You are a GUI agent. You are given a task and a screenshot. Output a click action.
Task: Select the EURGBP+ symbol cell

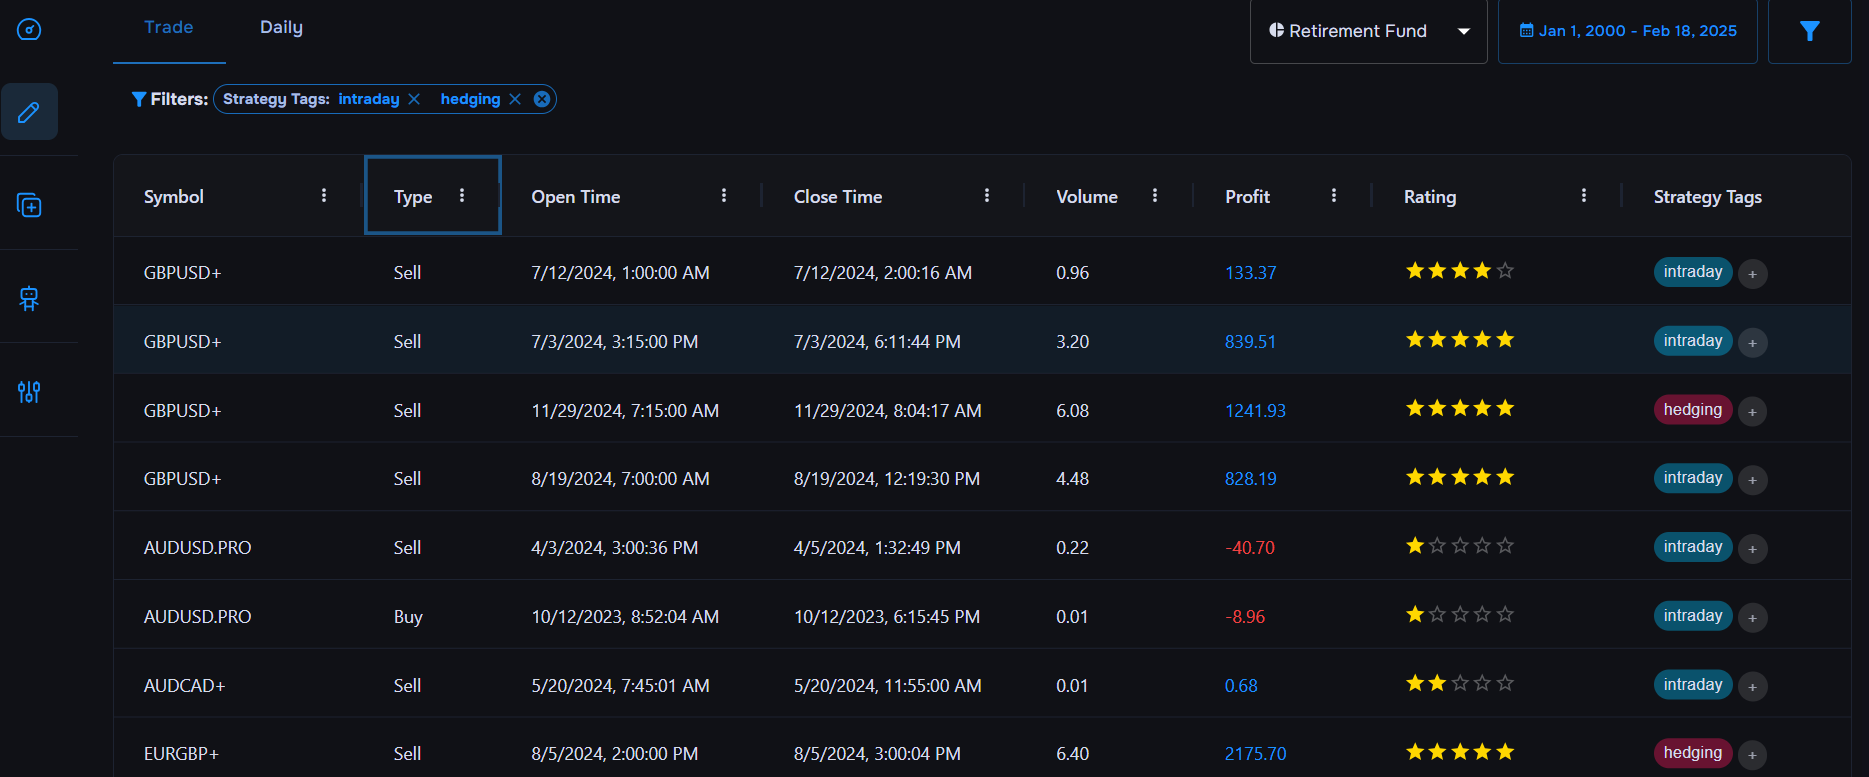pos(181,754)
